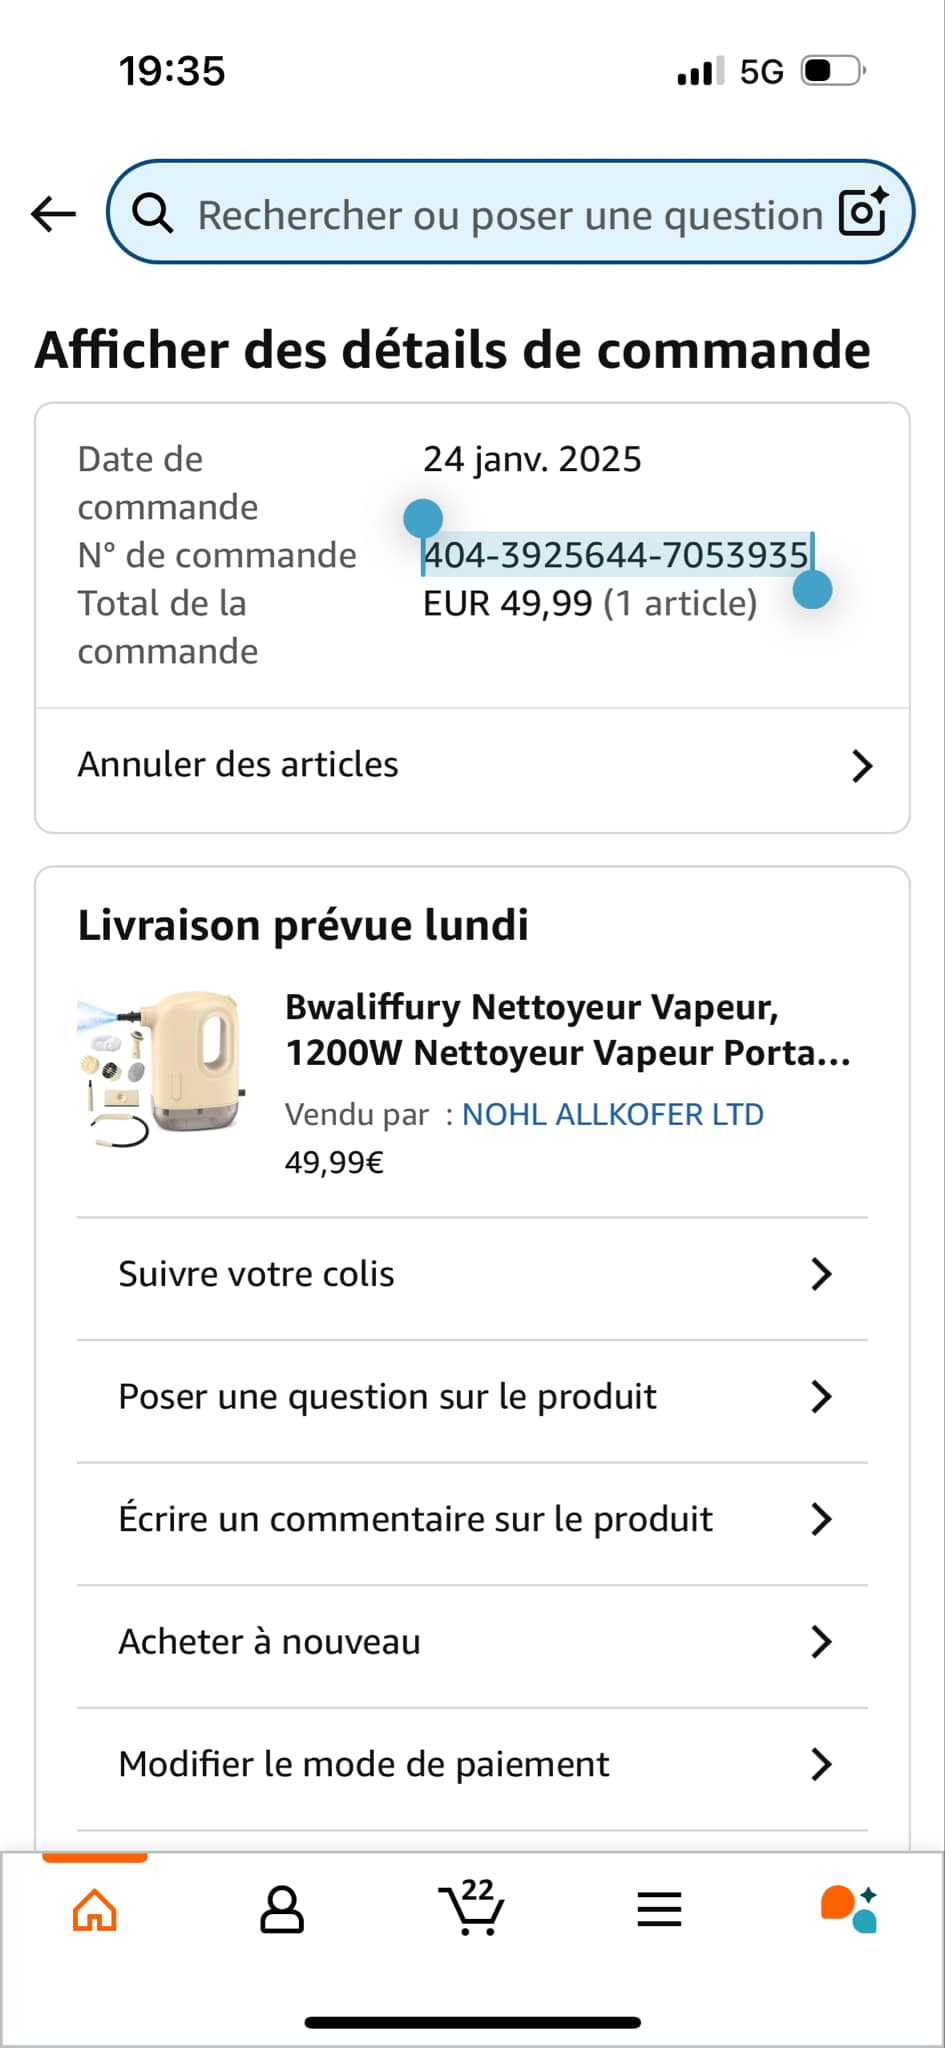Expand Suivre votre colis chevron

click(x=821, y=1274)
